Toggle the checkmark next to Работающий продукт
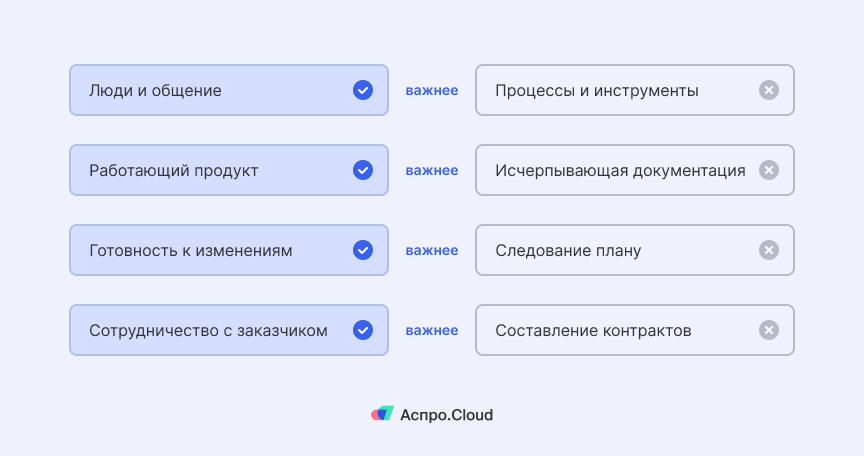864x456 pixels. 363,170
